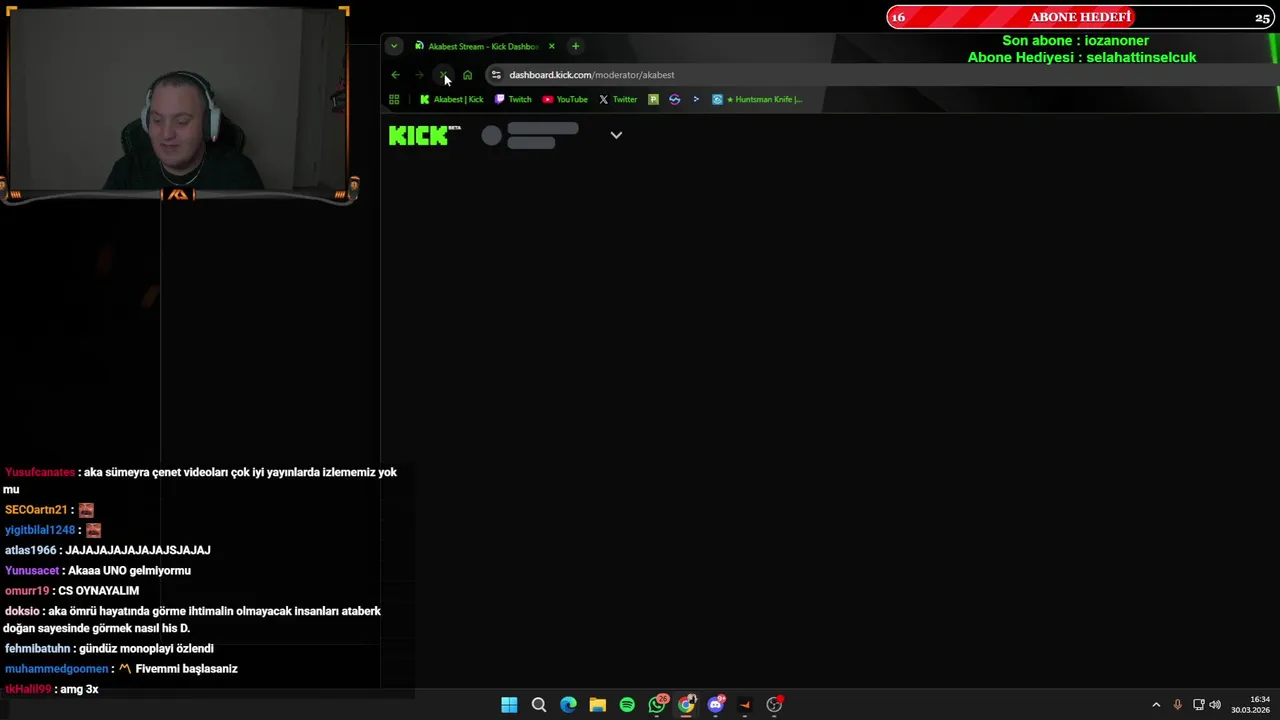1280x720 pixels.
Task: Click the ABONE HEDEFİ progress bar
Action: point(1081,17)
